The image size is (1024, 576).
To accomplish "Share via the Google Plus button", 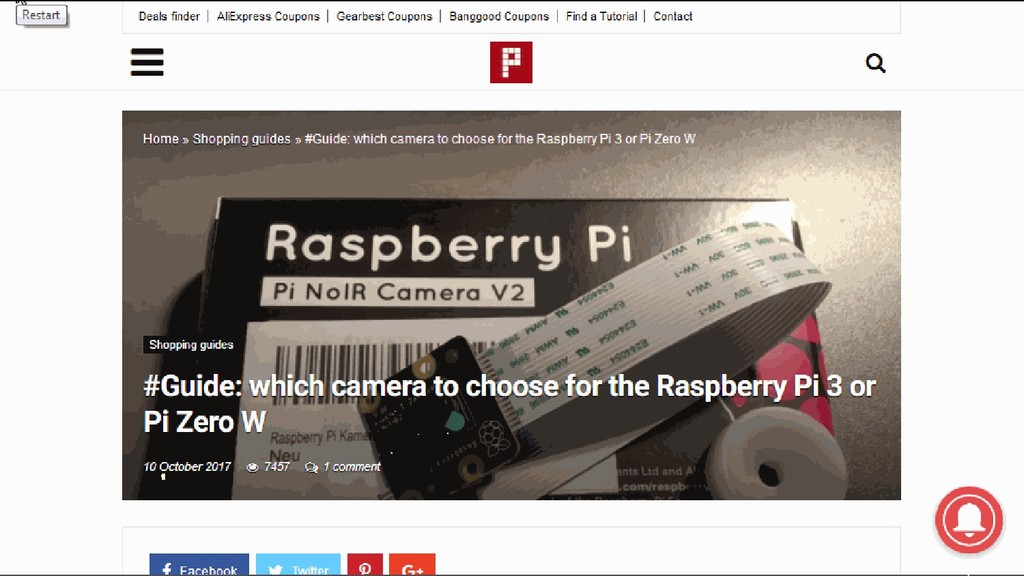I will [x=412, y=564].
